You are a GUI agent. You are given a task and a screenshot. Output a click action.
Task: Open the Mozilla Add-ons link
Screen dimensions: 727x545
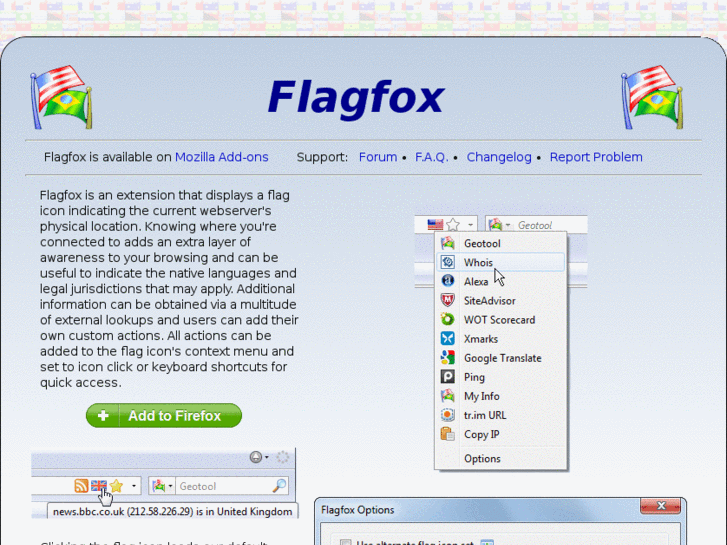coord(222,157)
